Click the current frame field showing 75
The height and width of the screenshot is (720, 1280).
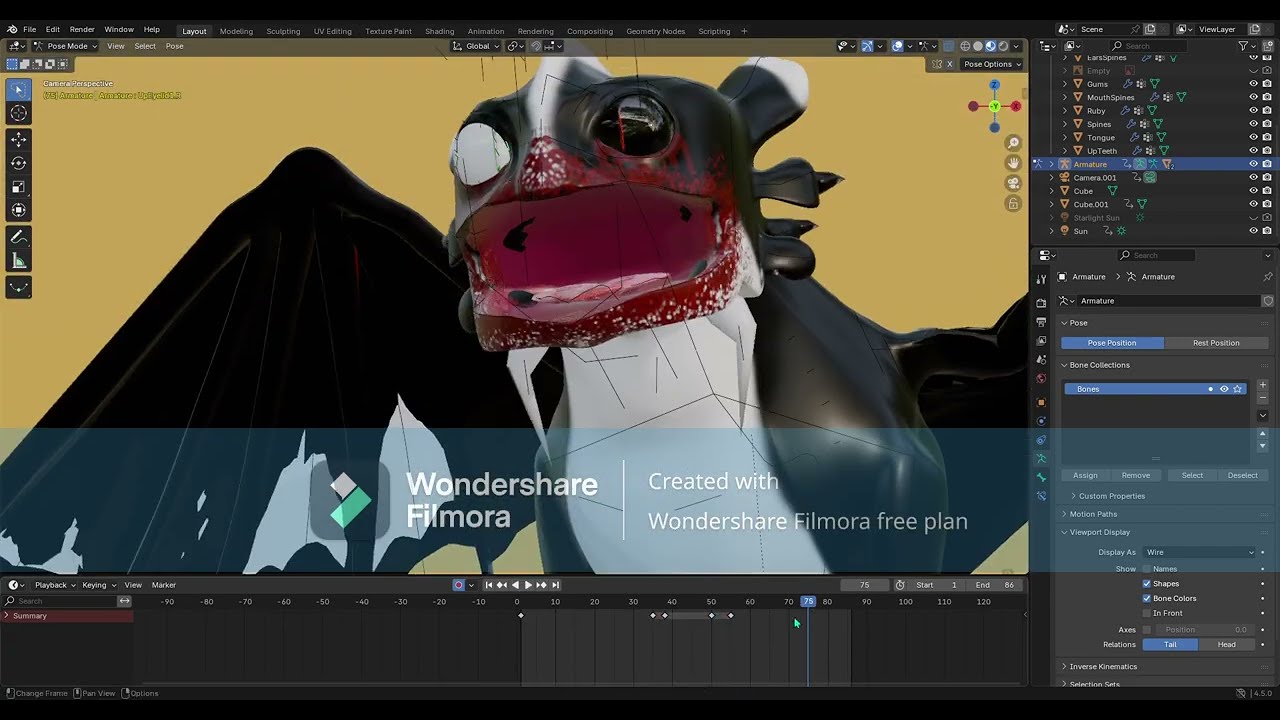click(x=865, y=585)
